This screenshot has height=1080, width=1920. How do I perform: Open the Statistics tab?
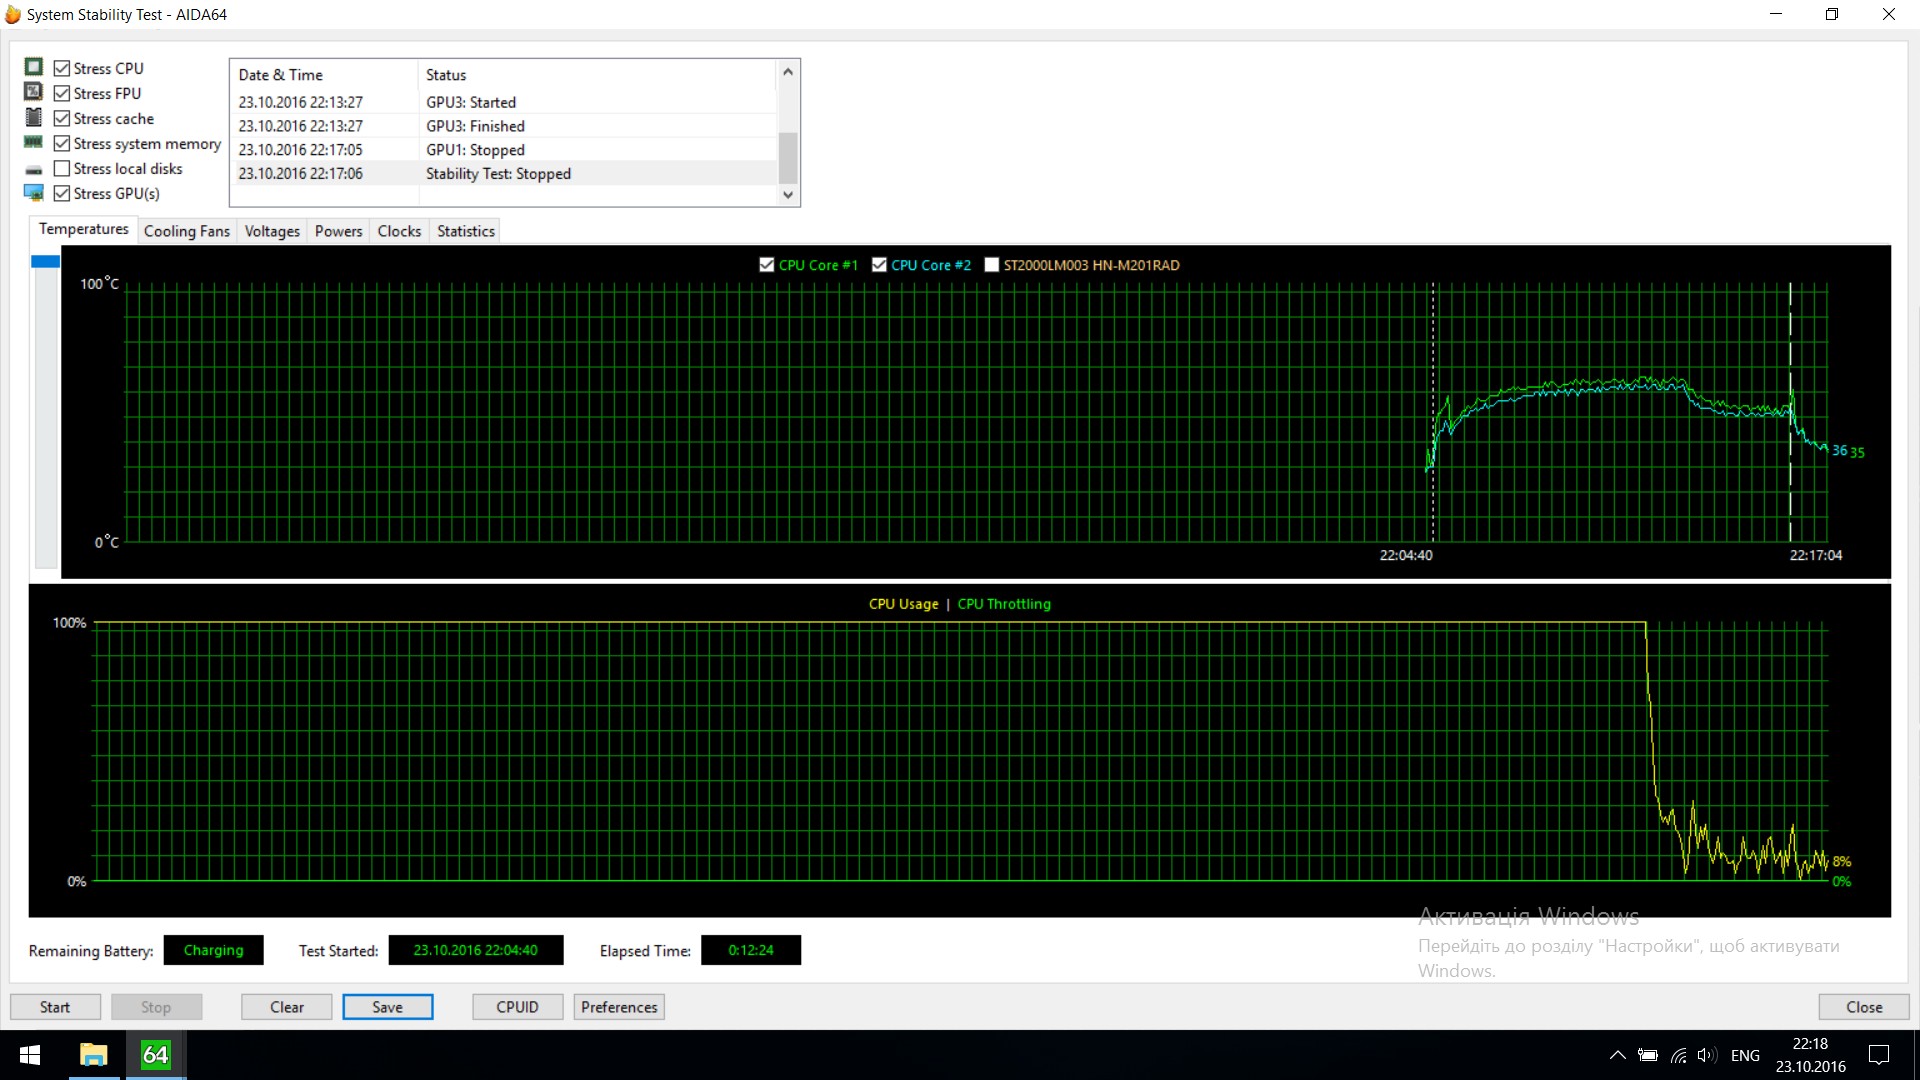[465, 231]
